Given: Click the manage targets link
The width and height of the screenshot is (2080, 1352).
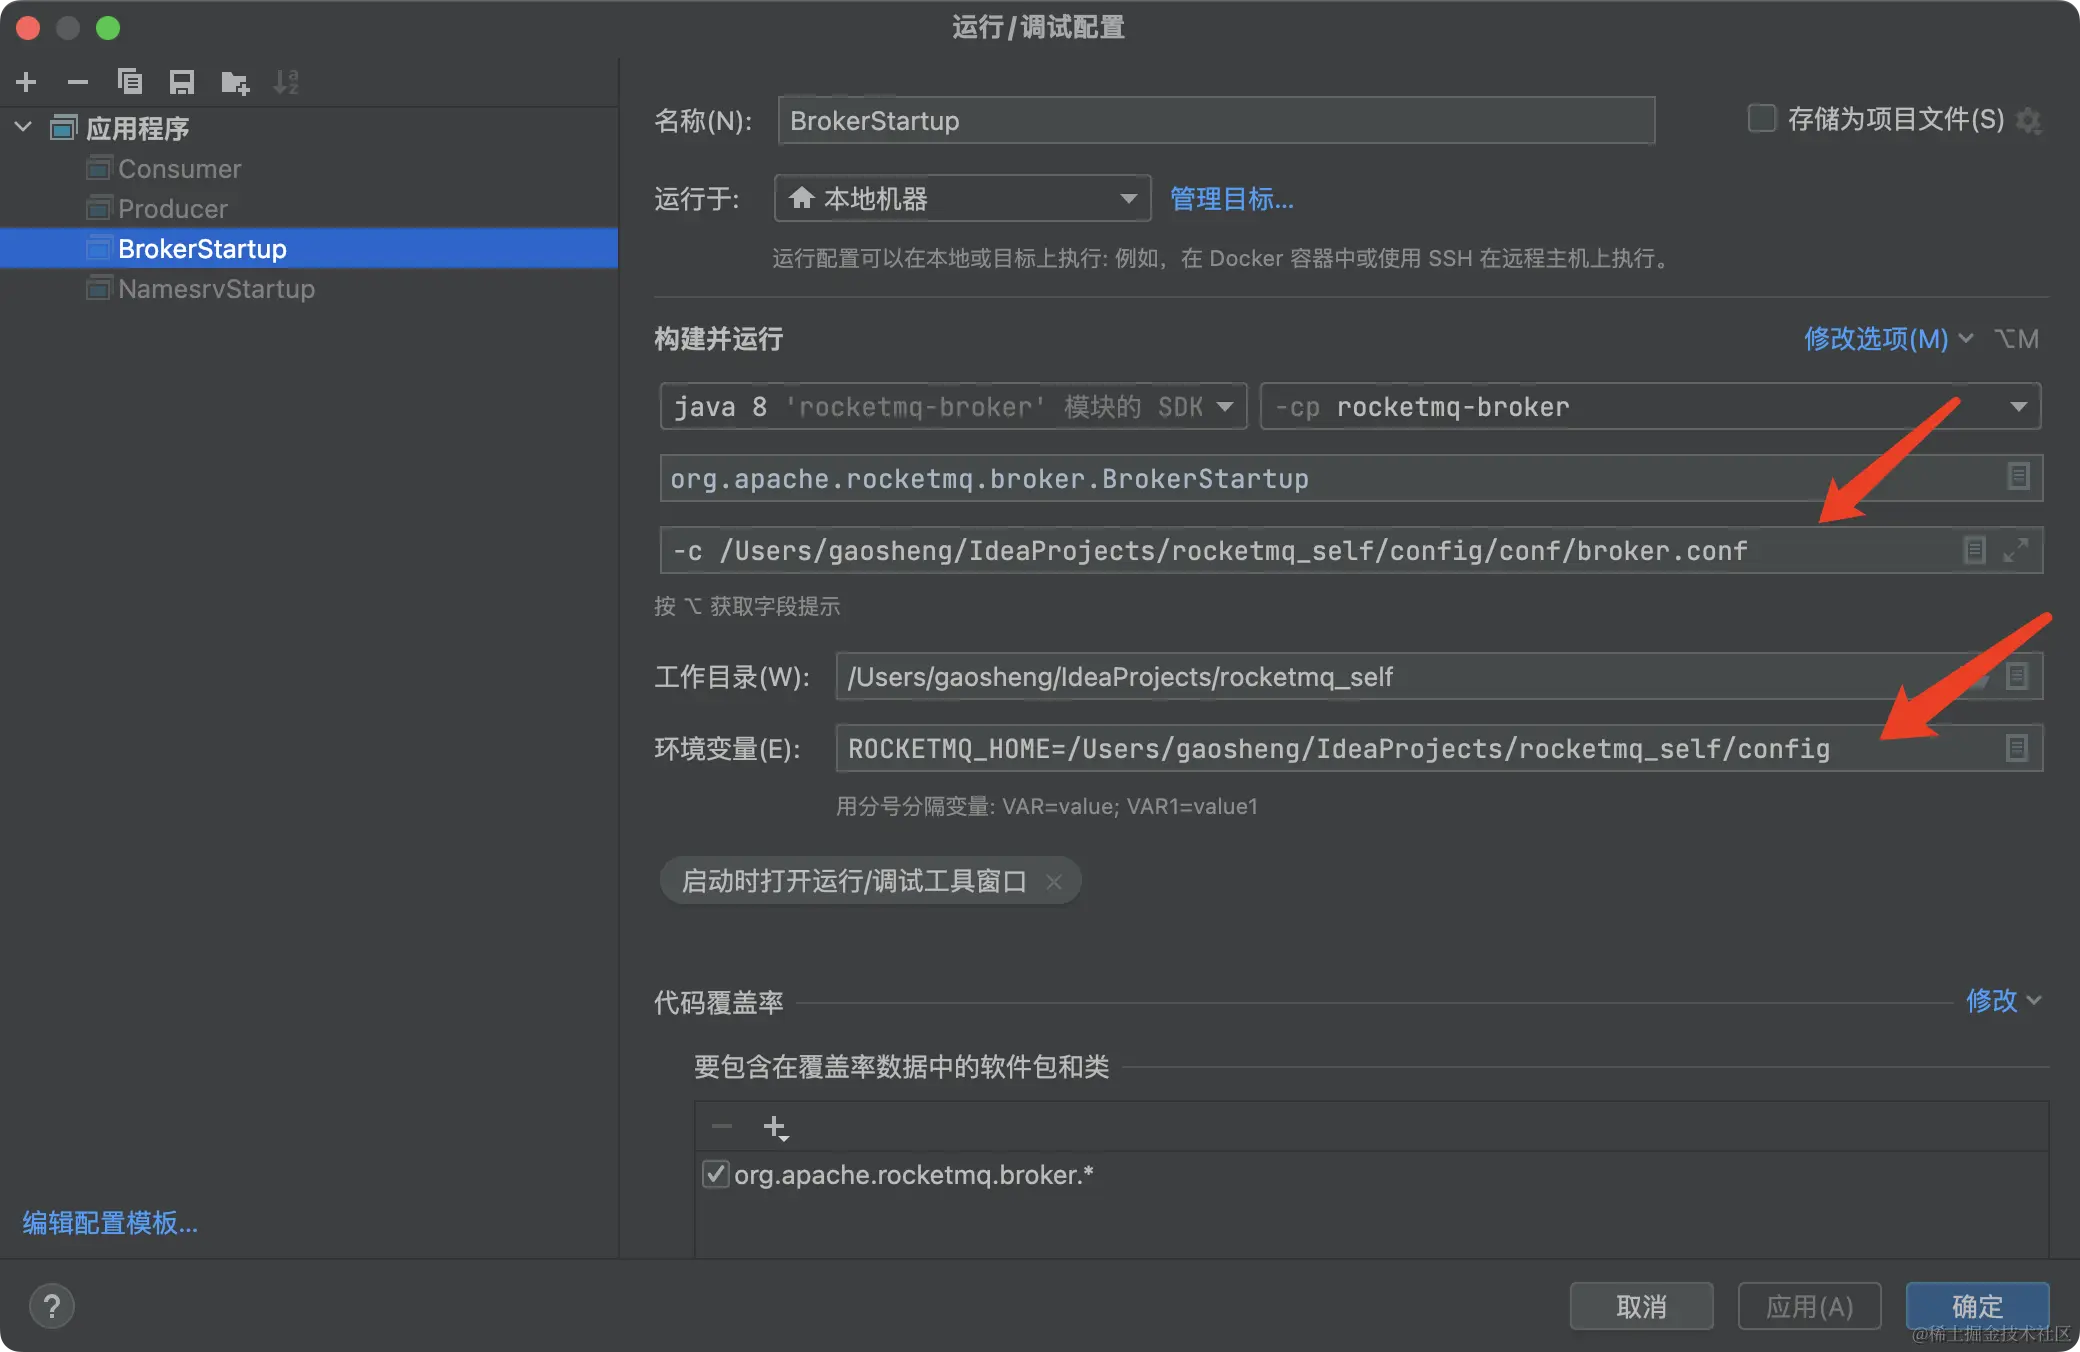Looking at the screenshot, I should tap(1231, 199).
